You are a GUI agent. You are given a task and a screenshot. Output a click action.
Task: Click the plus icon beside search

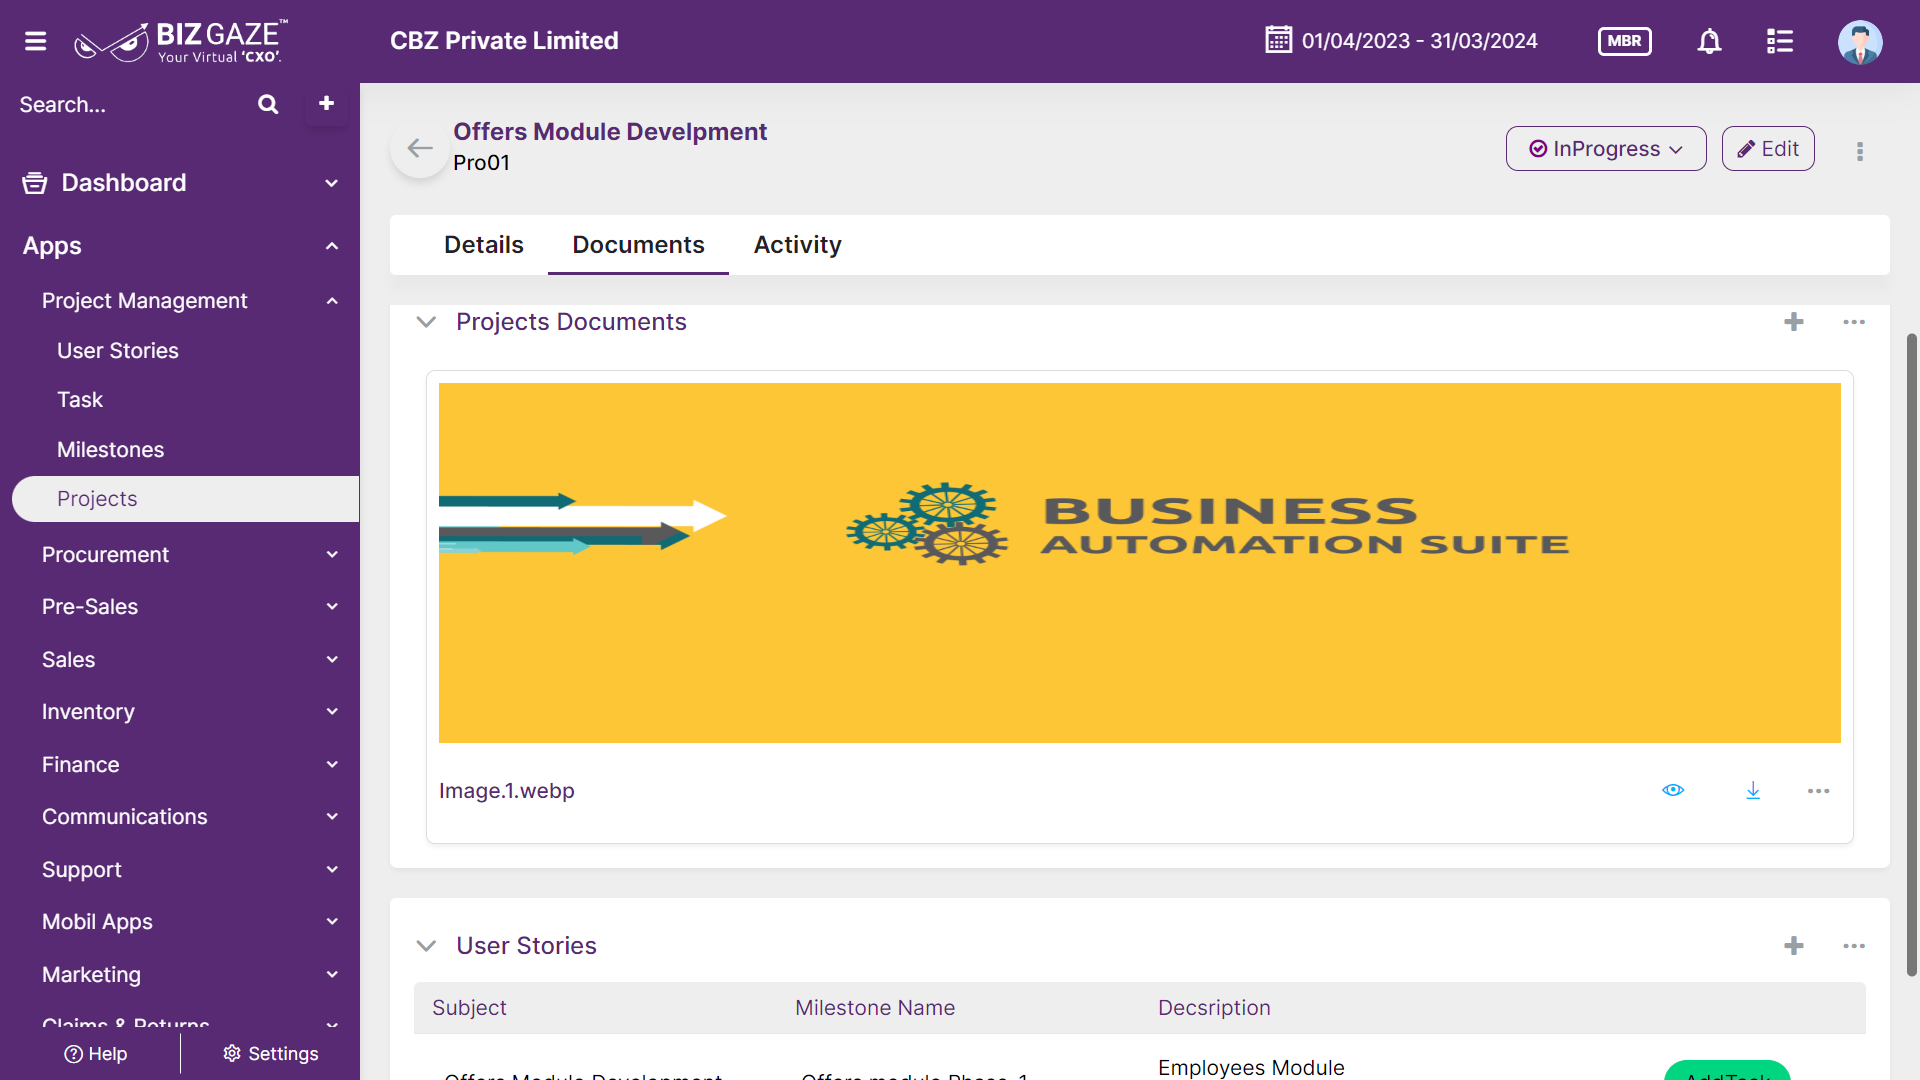(x=326, y=103)
